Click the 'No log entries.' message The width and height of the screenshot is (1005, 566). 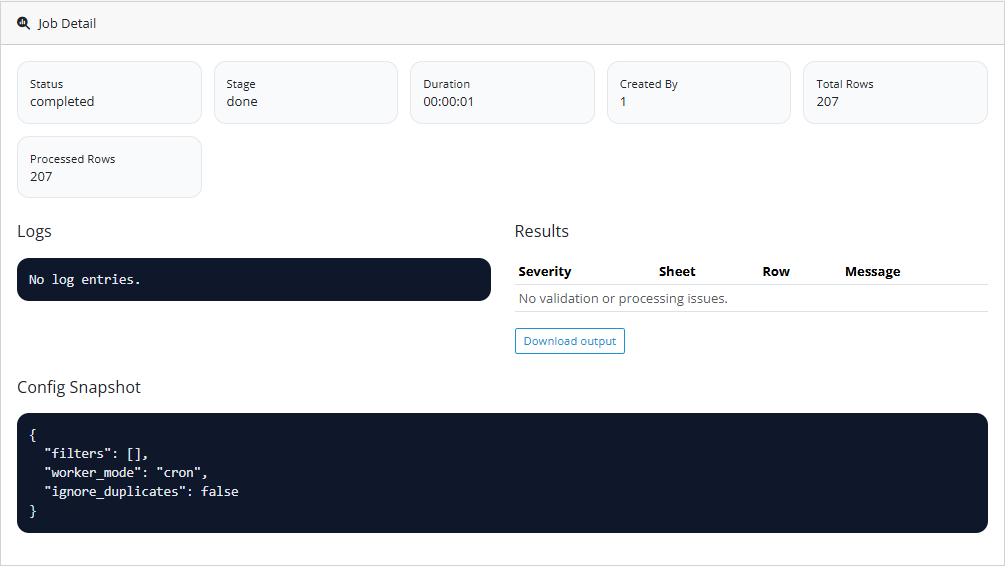(x=85, y=279)
